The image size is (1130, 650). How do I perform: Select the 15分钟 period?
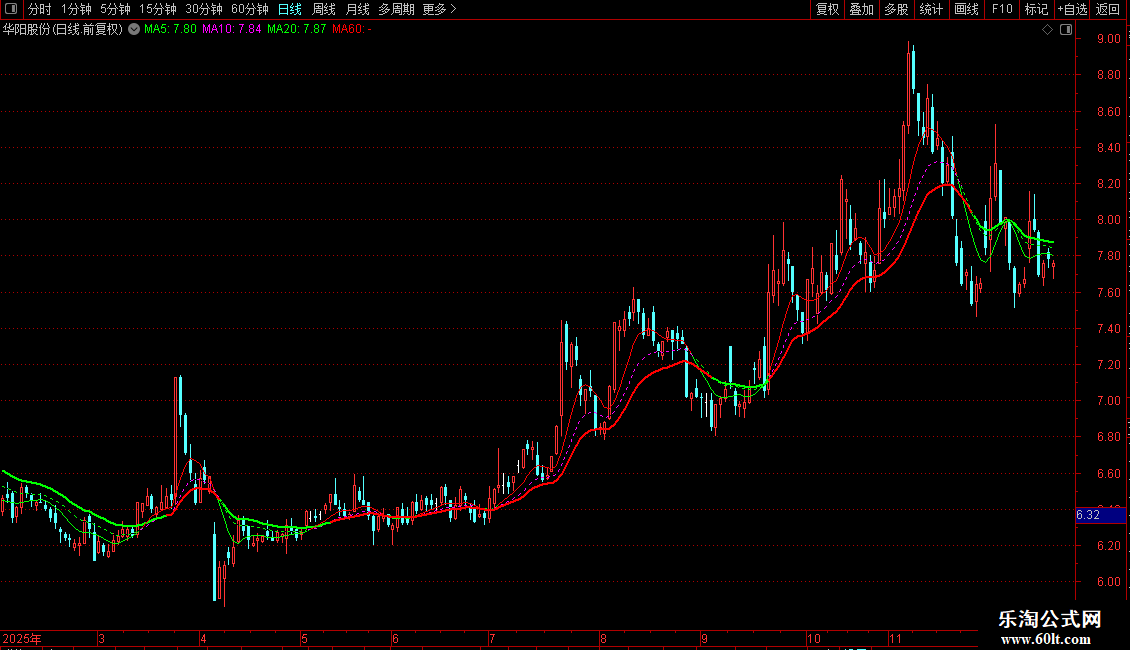[157, 9]
